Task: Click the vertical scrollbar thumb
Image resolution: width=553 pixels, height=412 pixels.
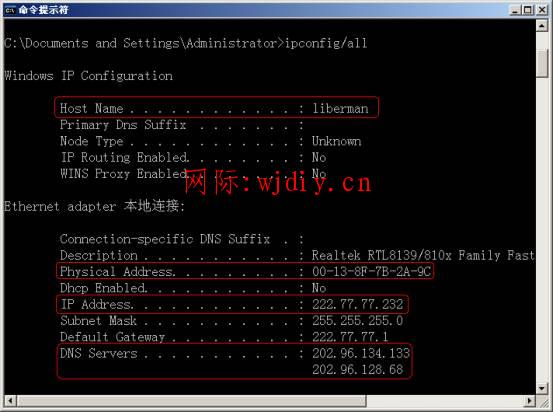Action: coord(542,63)
